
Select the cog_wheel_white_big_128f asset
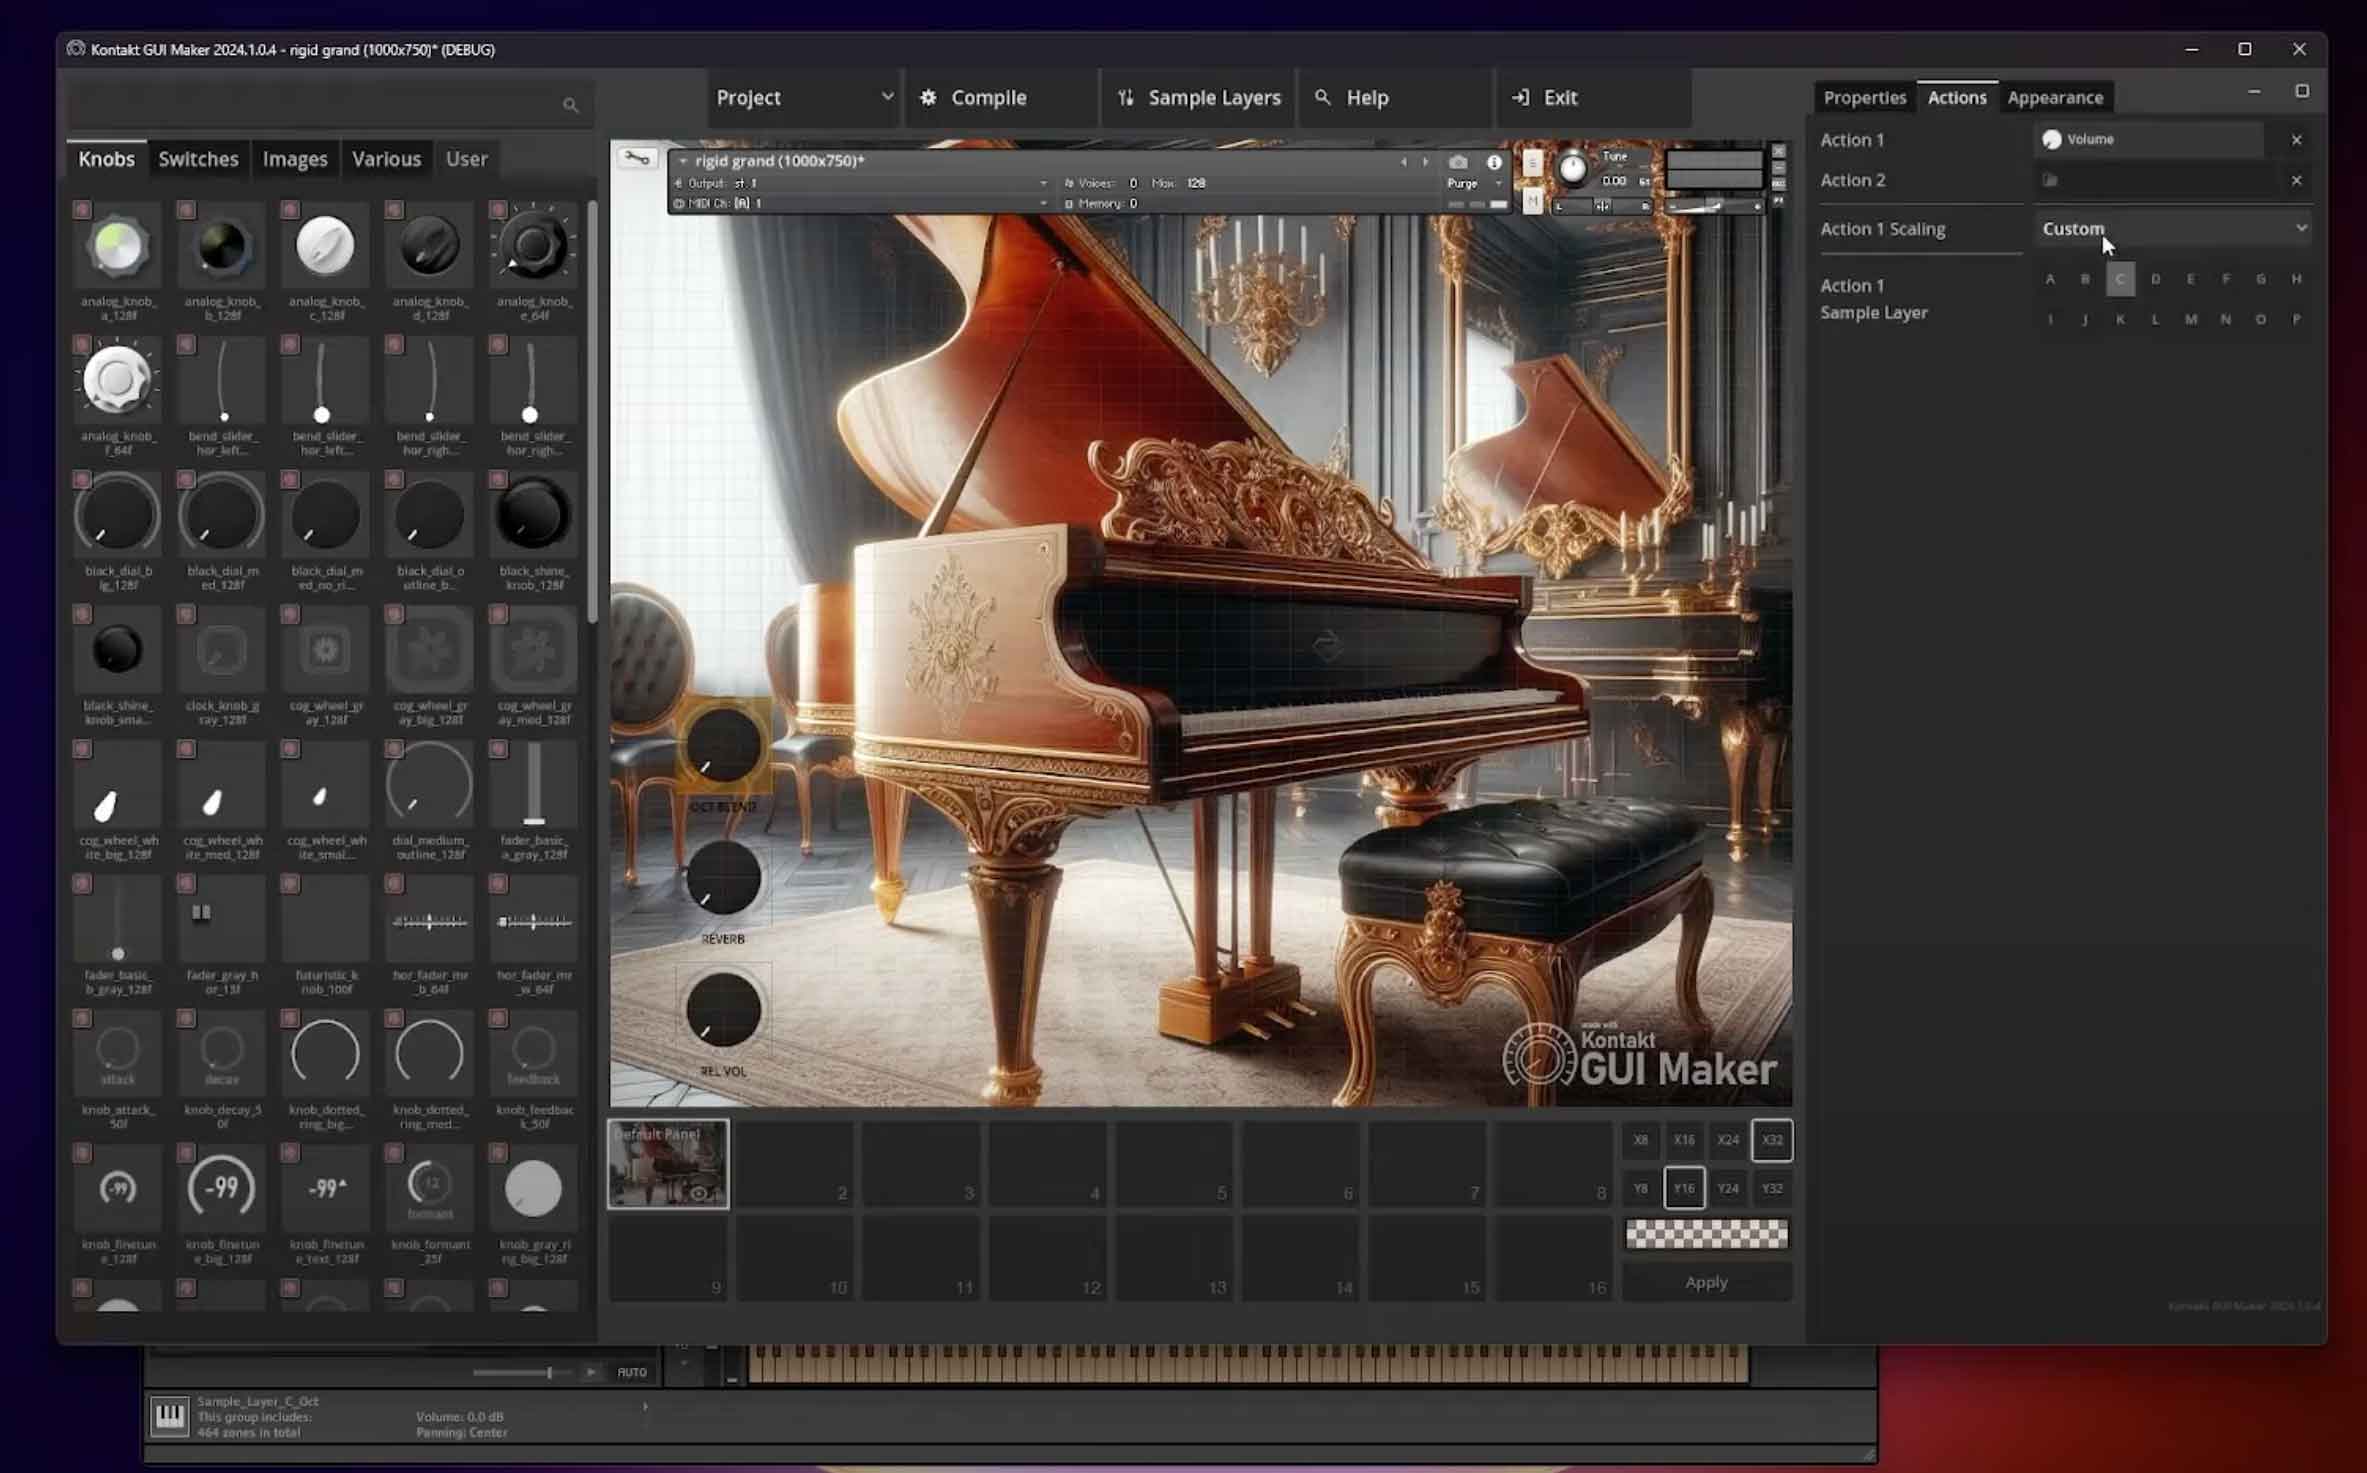click(118, 786)
